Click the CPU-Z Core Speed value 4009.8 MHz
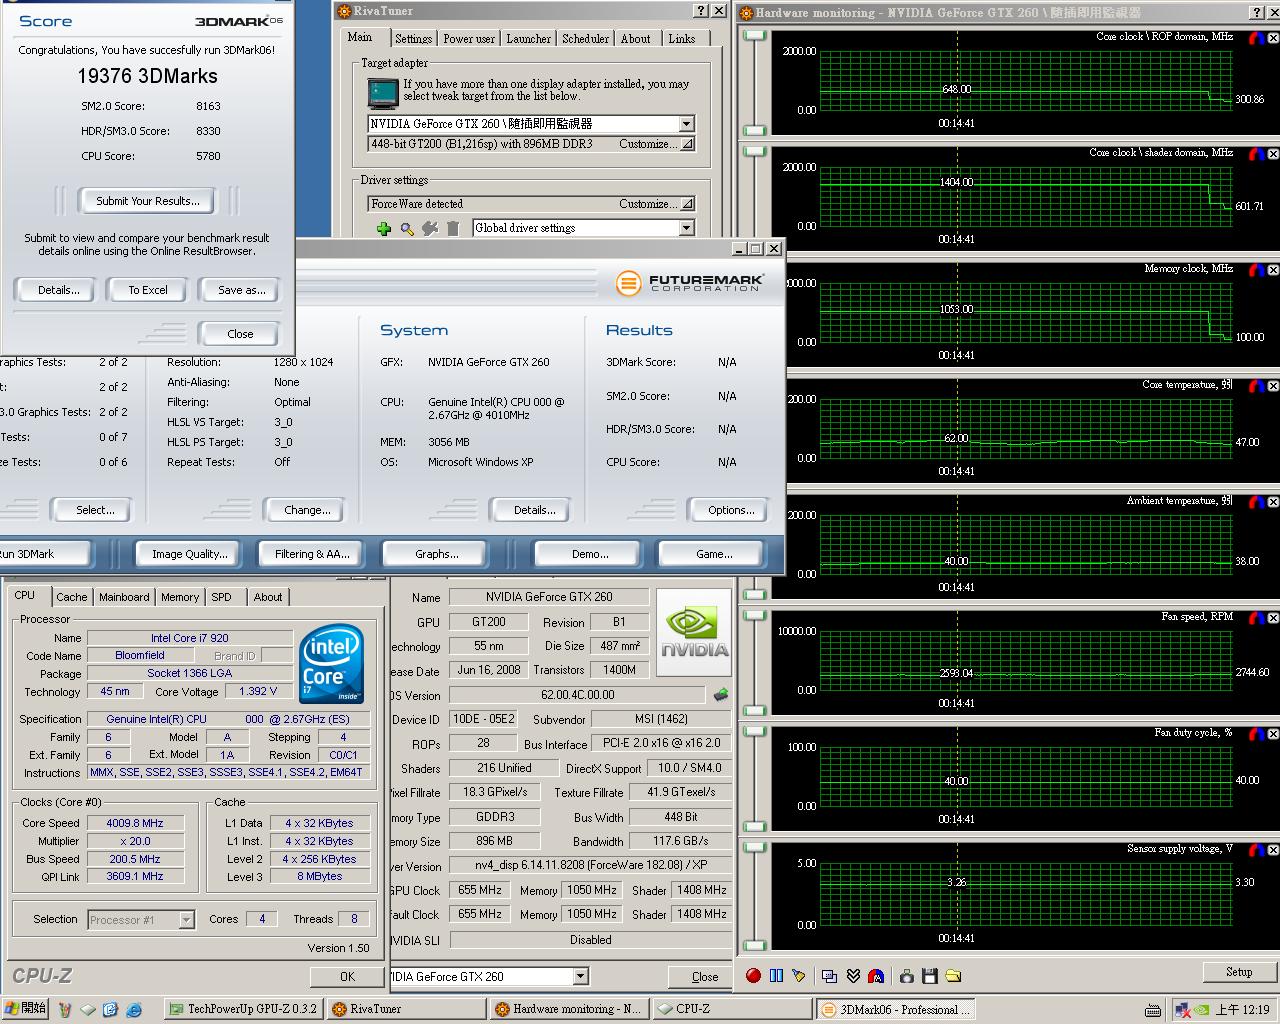The image size is (1280, 1024). [135, 824]
